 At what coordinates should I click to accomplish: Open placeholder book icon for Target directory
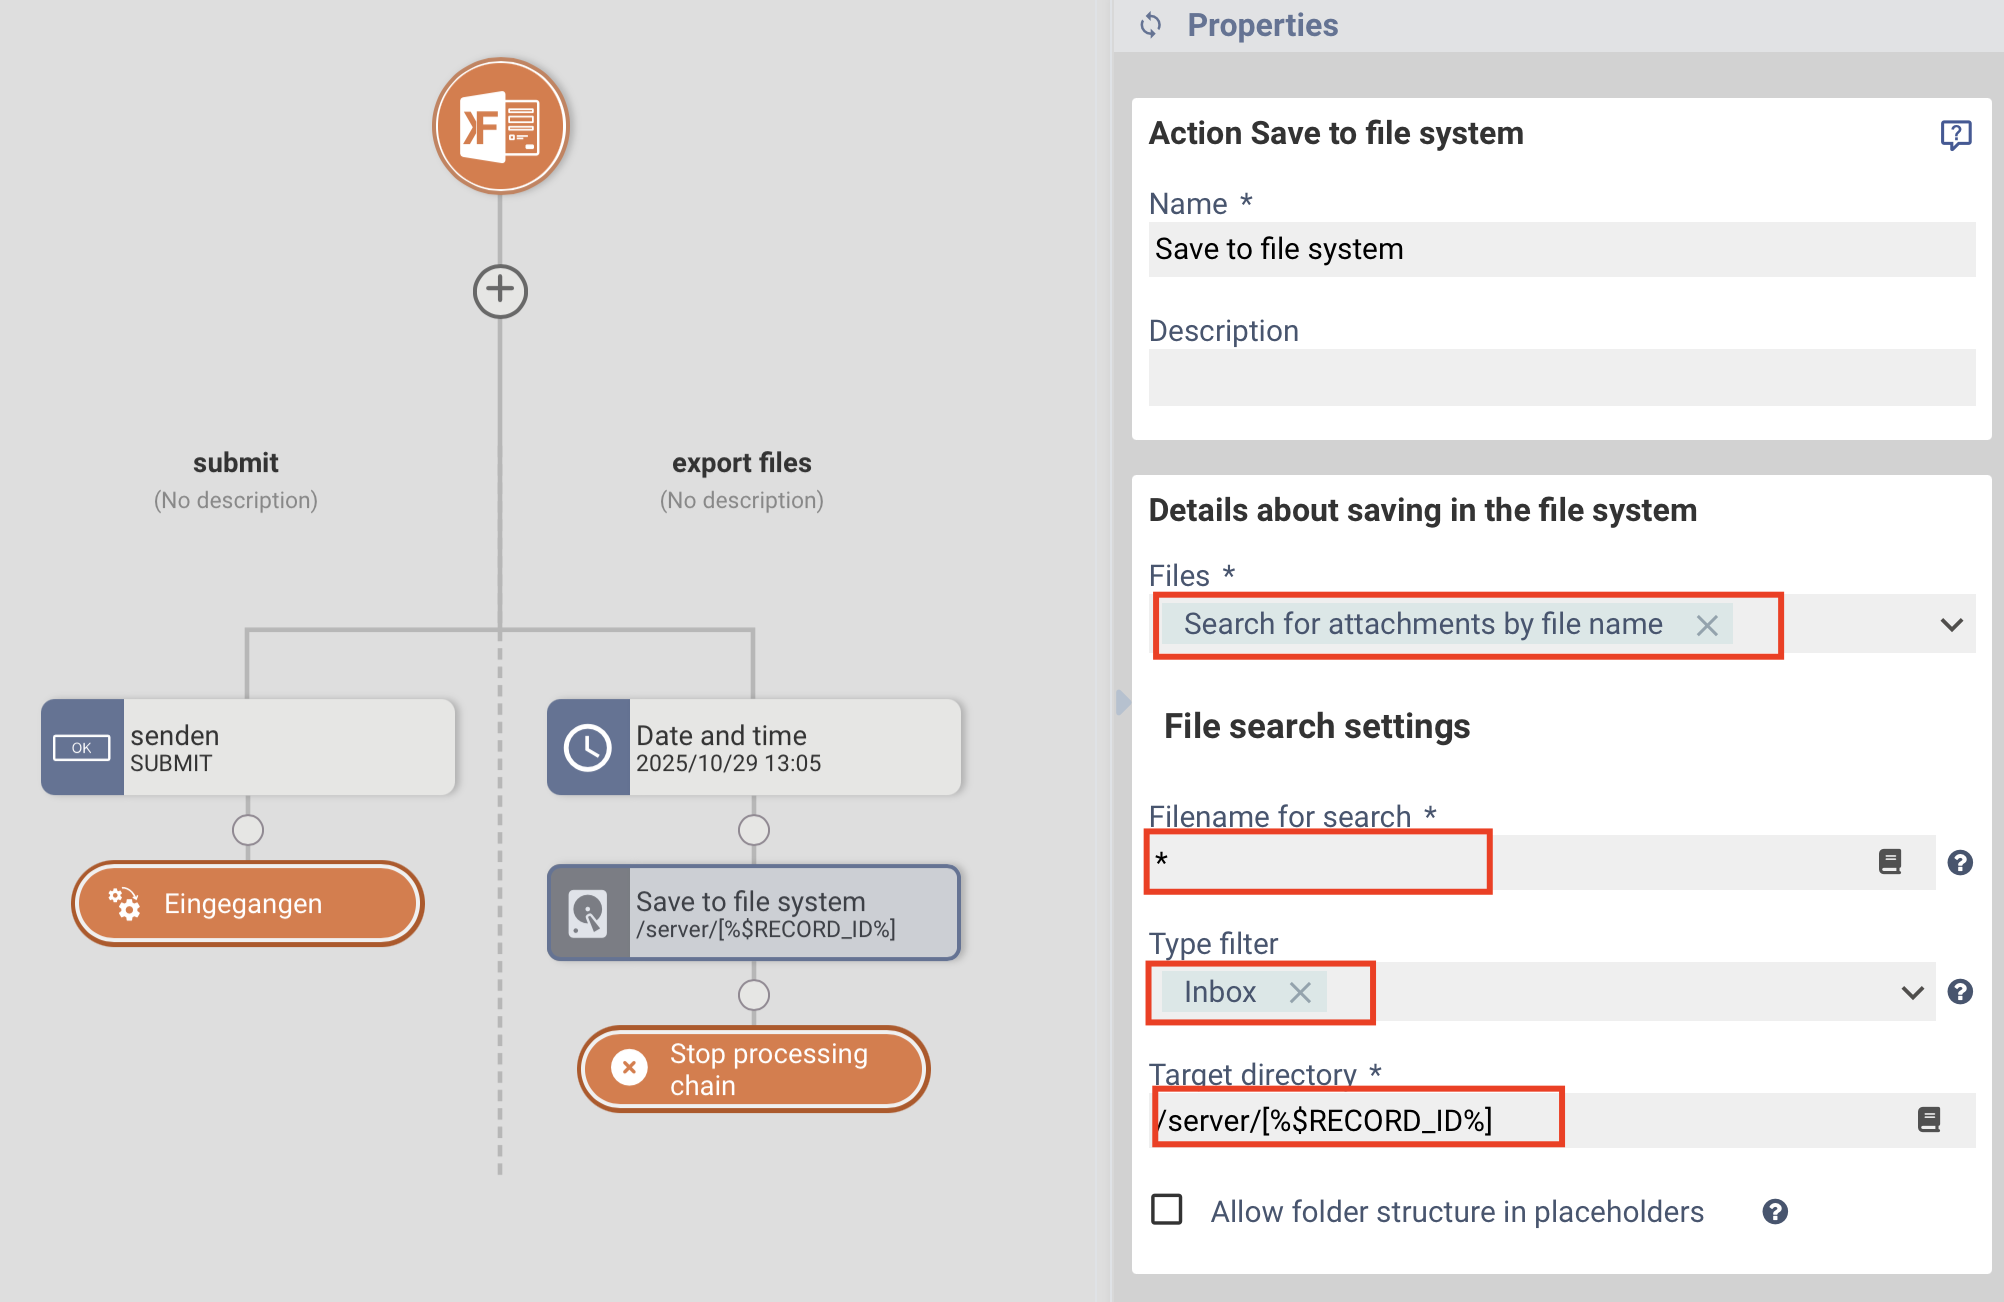point(1929,1120)
